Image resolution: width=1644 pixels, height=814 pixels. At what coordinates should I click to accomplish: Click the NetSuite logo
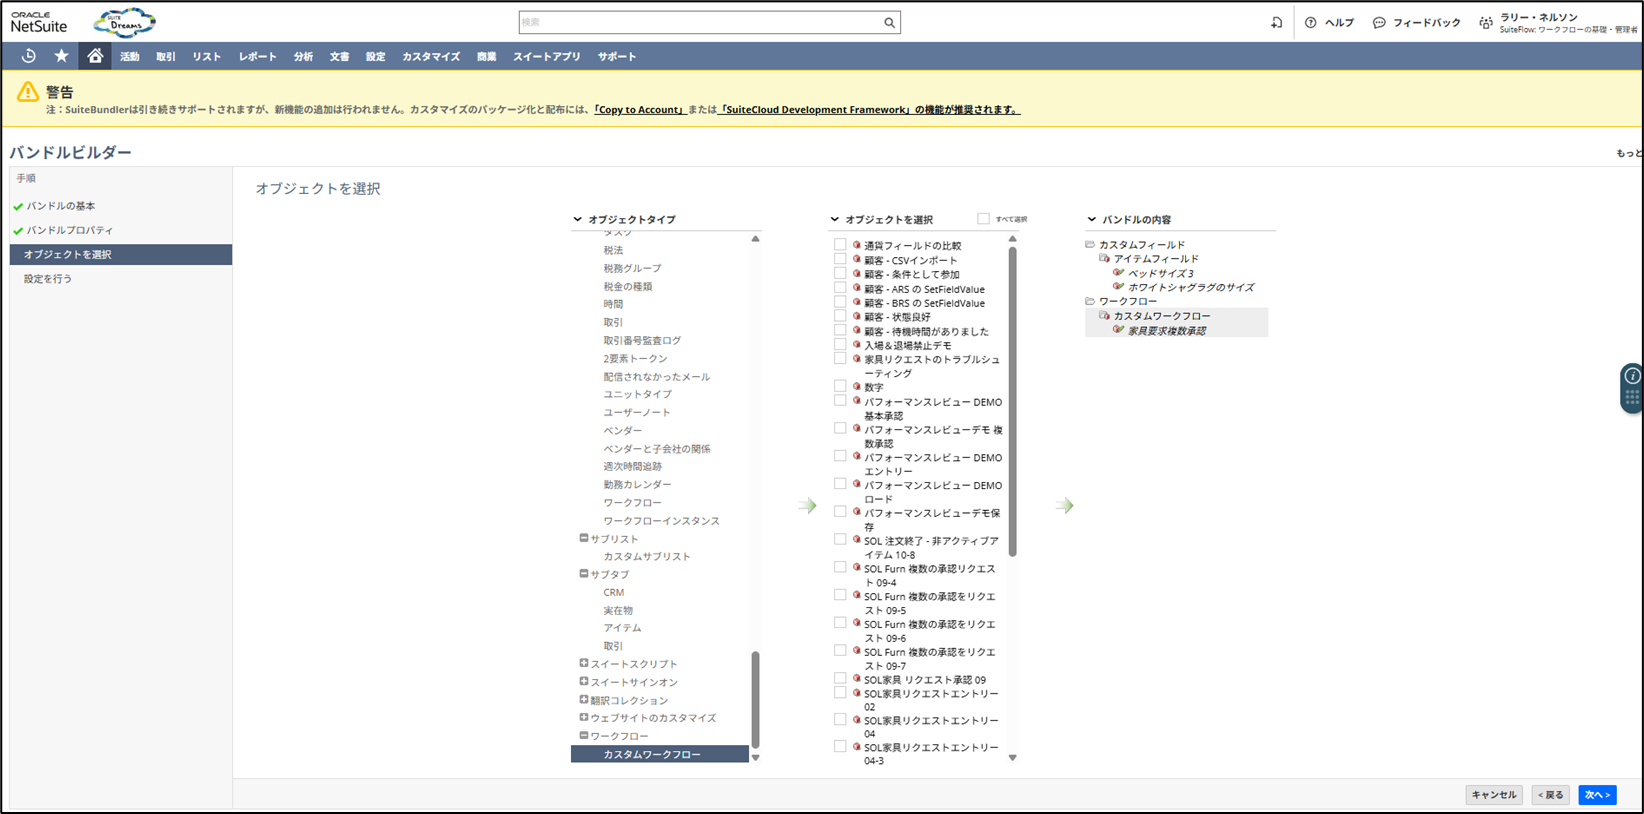coord(39,22)
